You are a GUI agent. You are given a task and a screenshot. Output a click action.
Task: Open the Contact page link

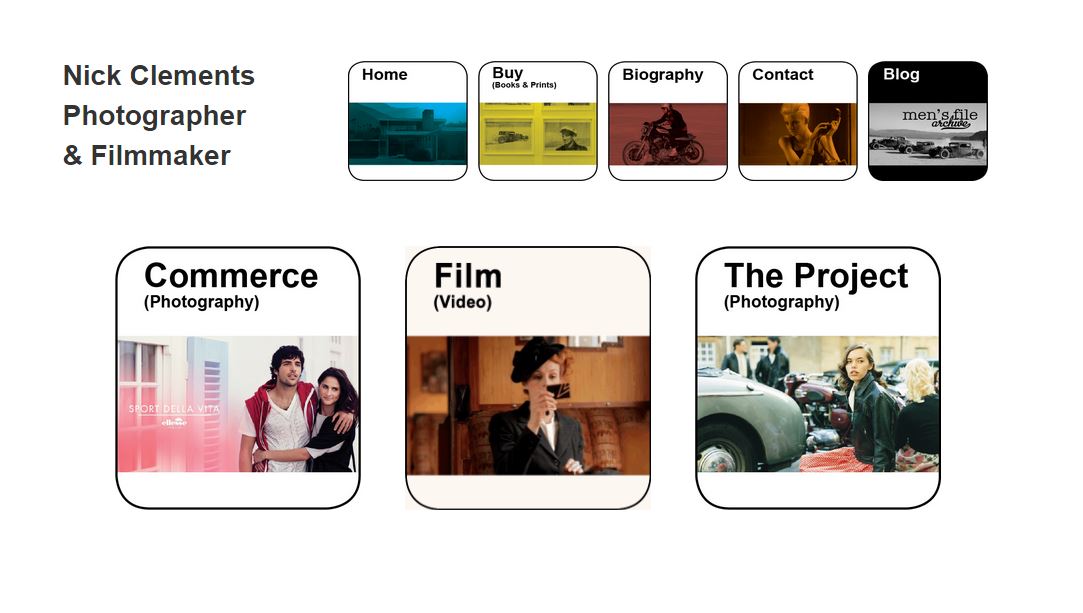pyautogui.click(x=797, y=121)
